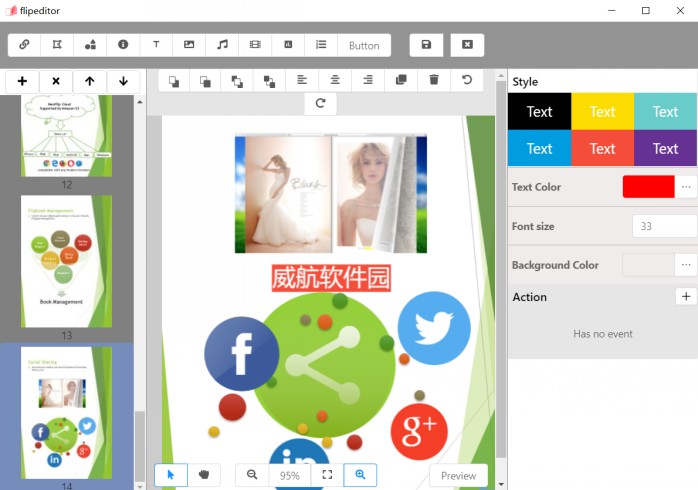Open the shapes tool
Screen dimensions: 698x490
tap(90, 45)
